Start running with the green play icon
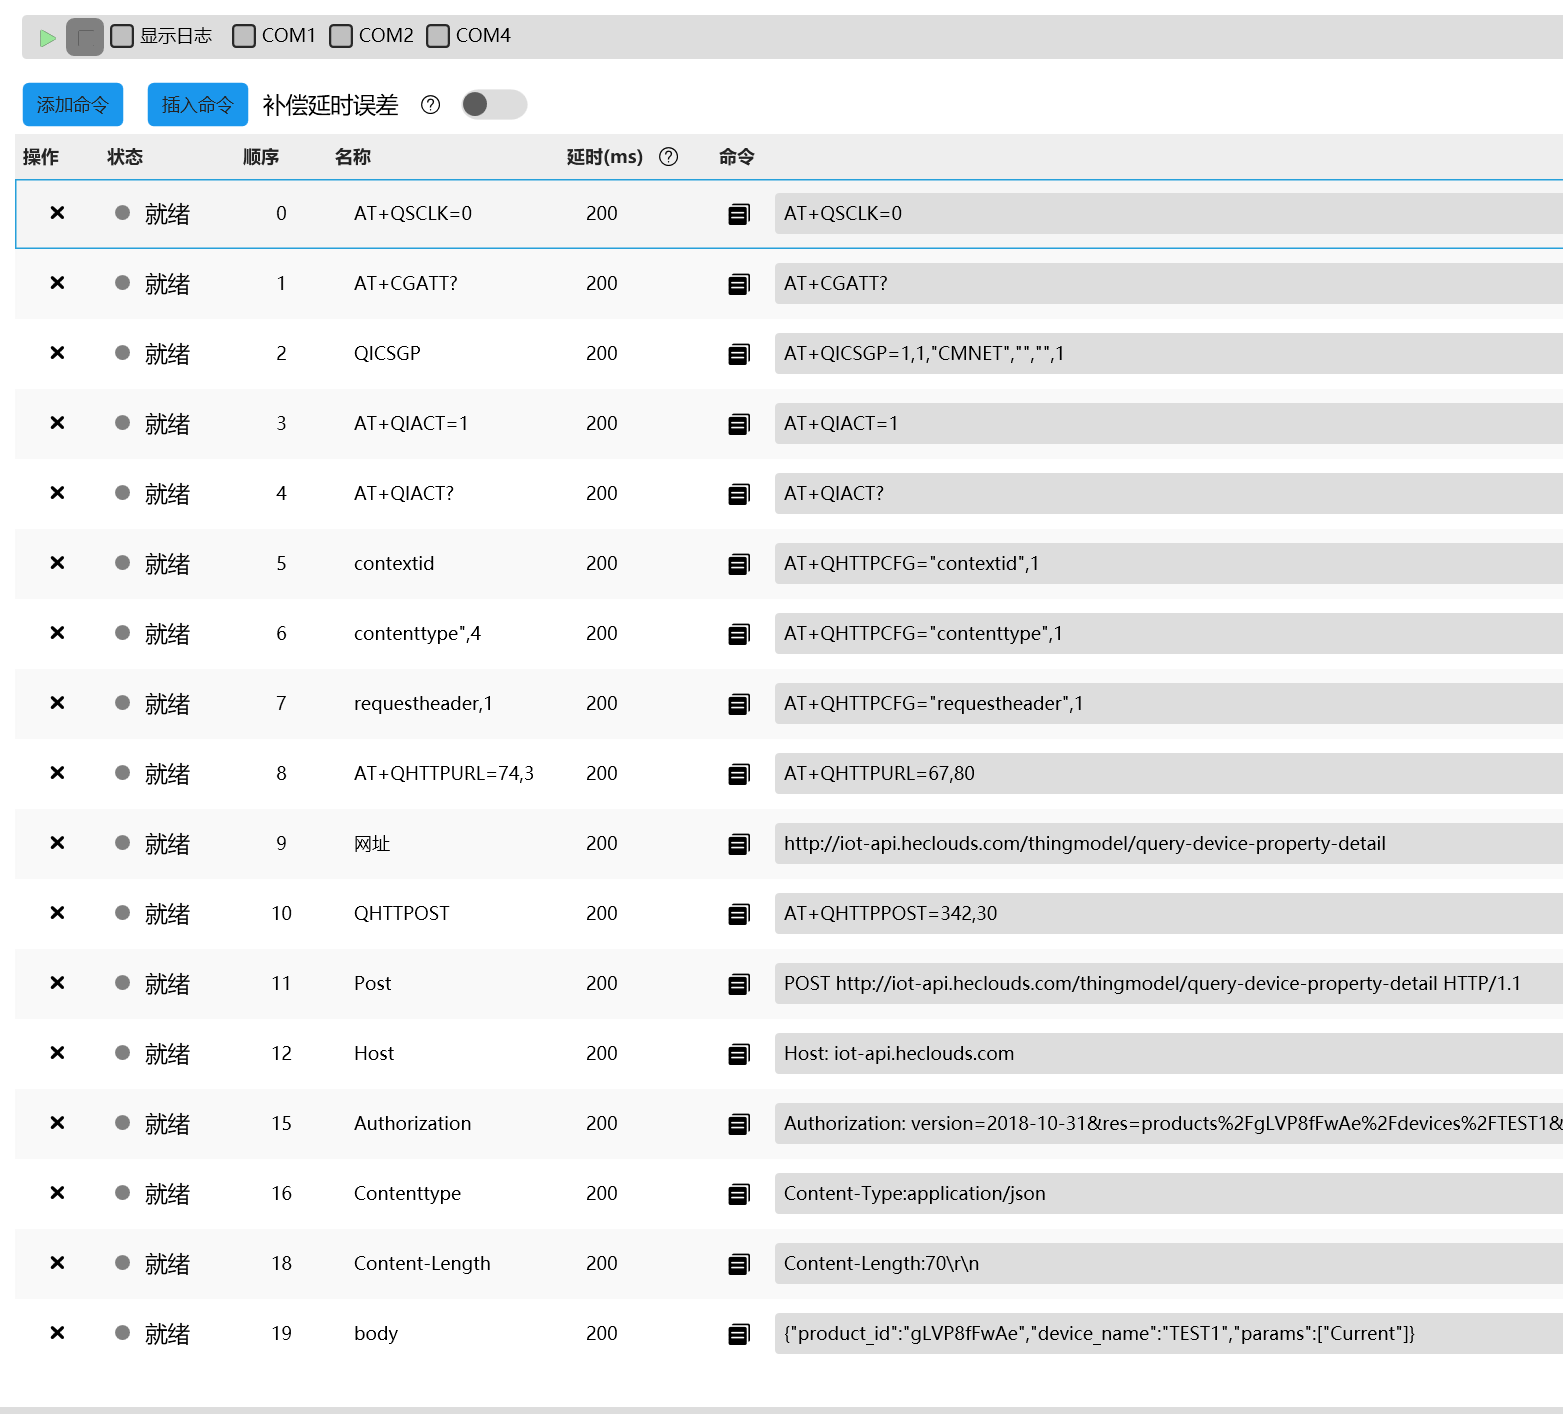The width and height of the screenshot is (1563, 1414). [47, 38]
